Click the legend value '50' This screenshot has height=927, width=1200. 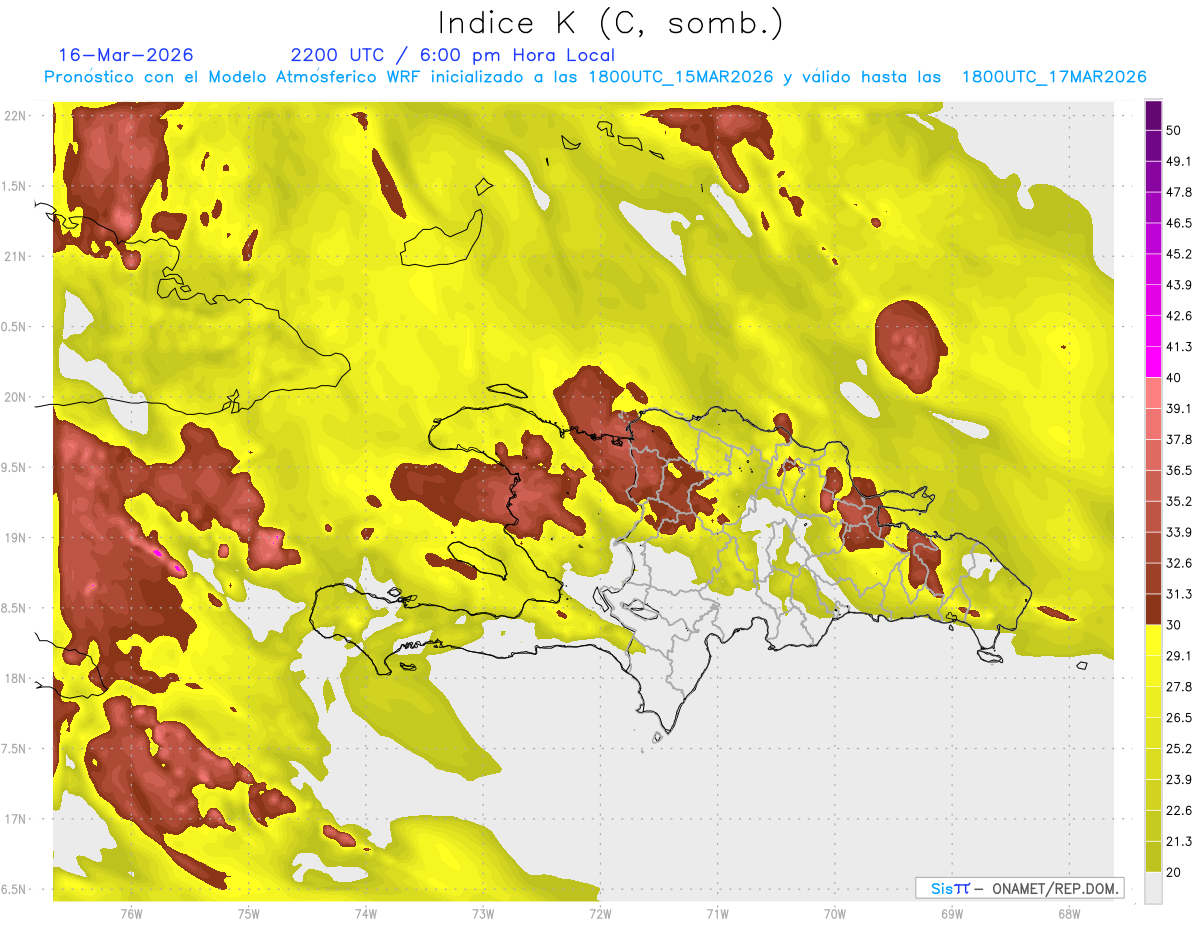click(x=1174, y=130)
